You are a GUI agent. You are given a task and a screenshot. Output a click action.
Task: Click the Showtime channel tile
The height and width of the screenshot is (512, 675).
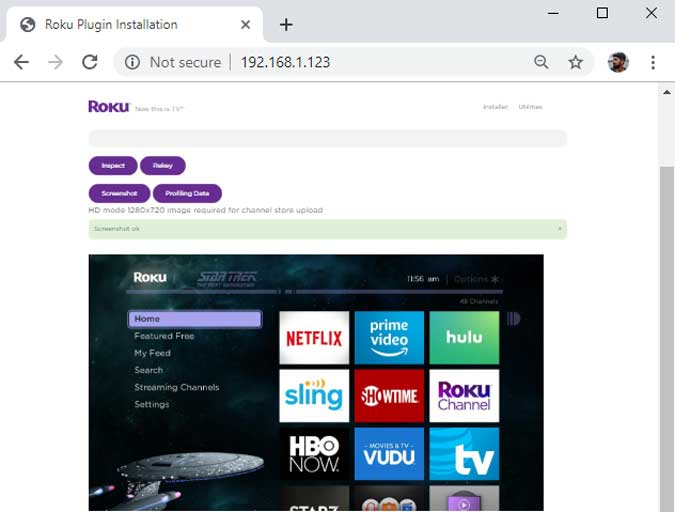(389, 396)
